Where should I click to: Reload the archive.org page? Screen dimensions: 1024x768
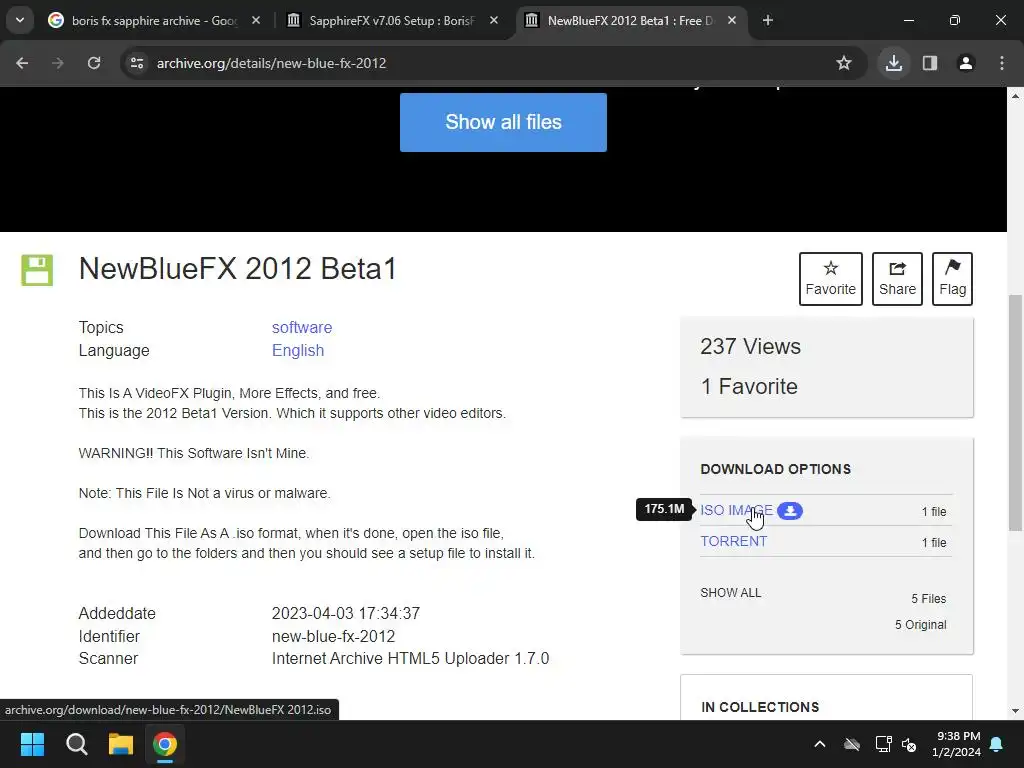[x=94, y=63]
